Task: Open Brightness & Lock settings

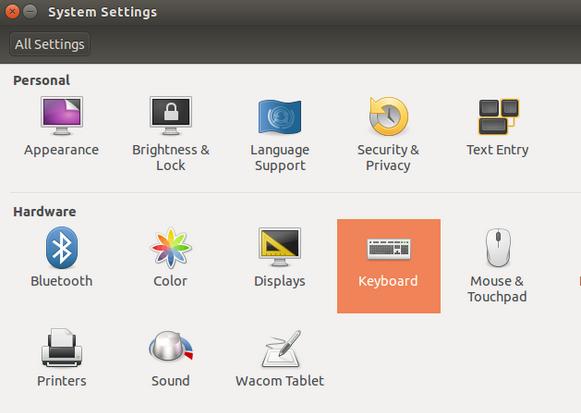Action: (x=170, y=134)
